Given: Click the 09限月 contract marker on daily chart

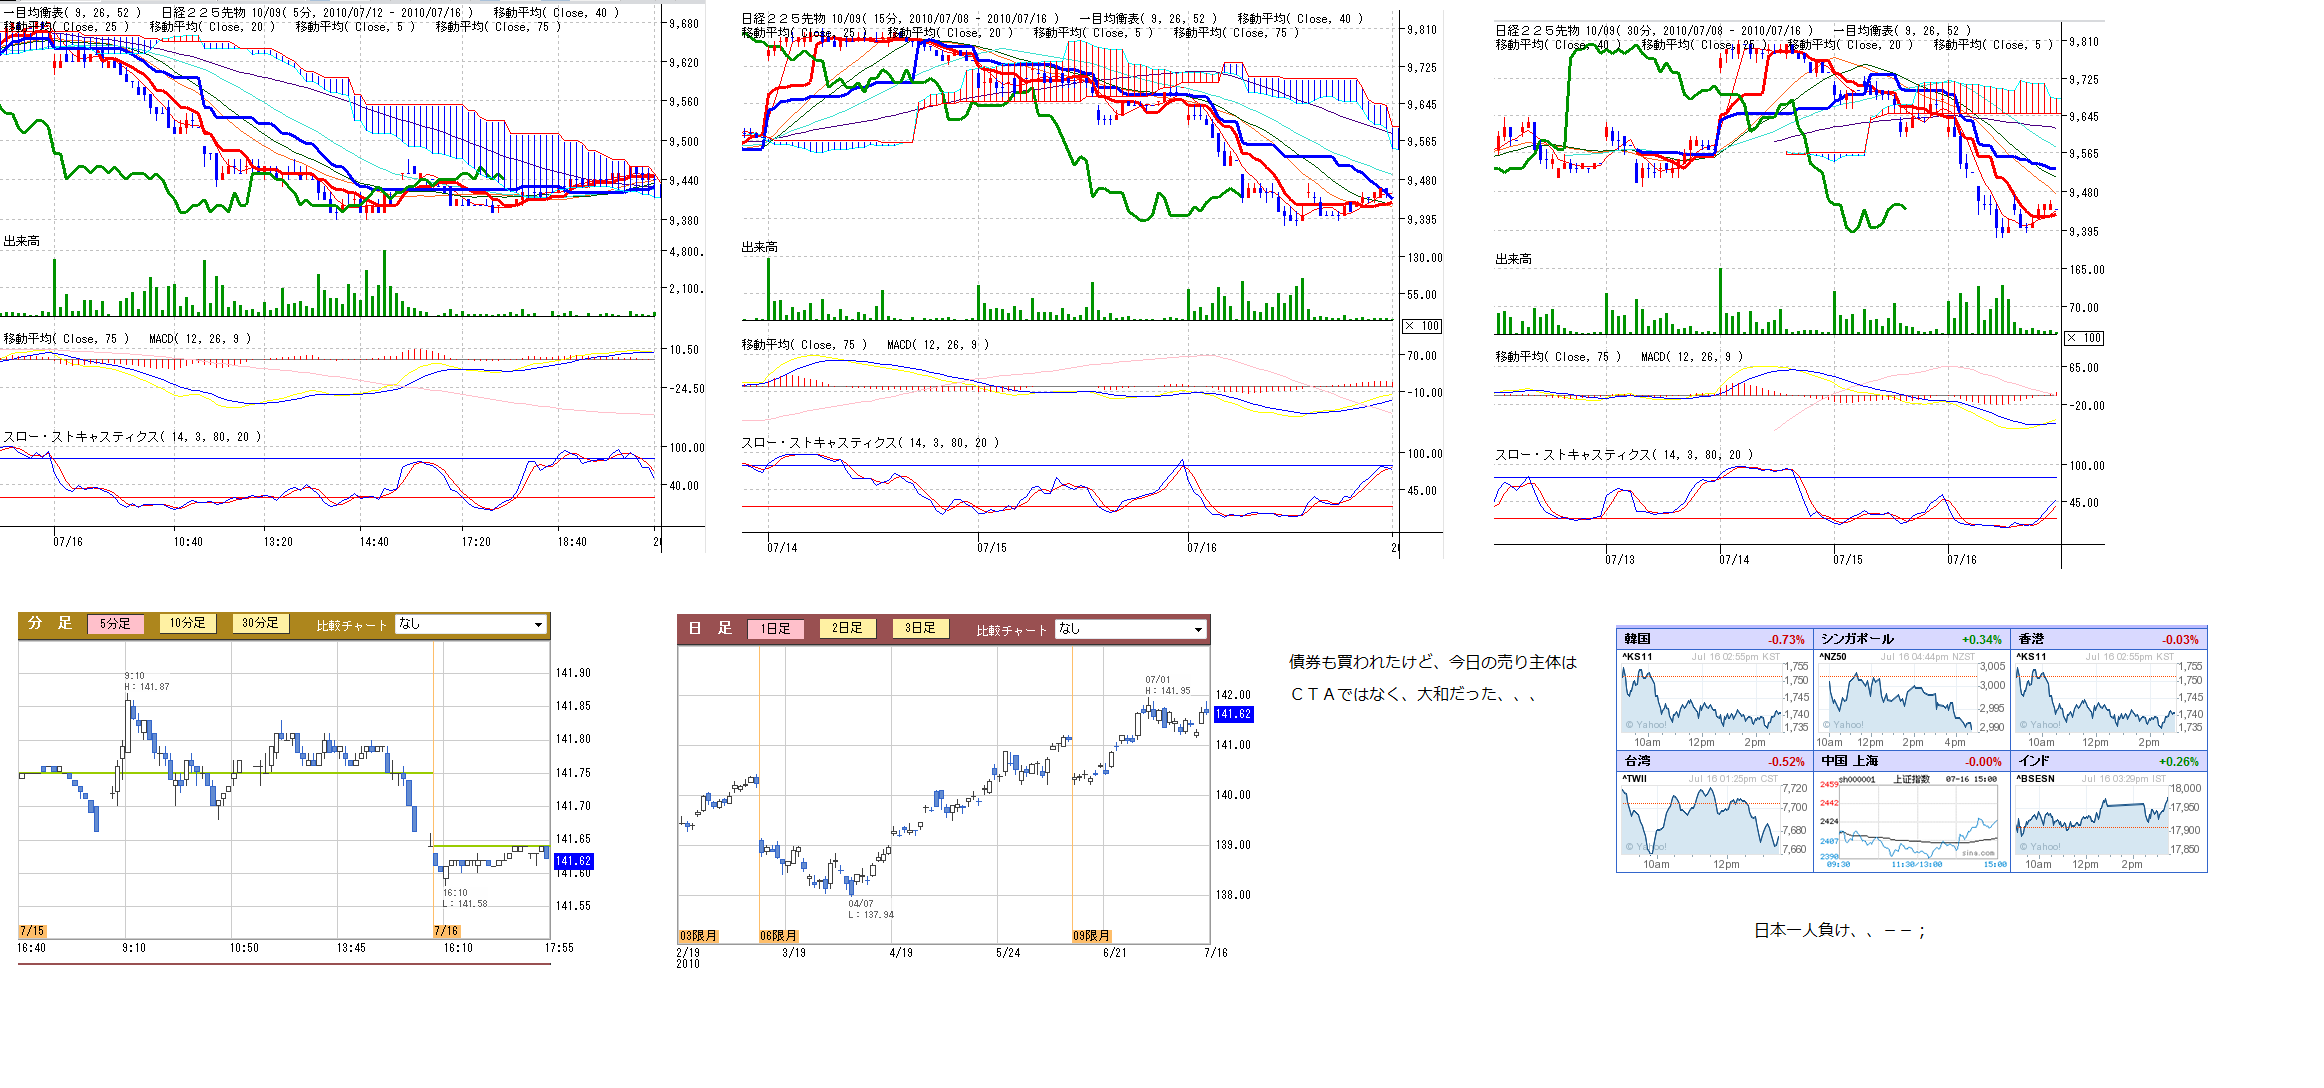Looking at the screenshot, I should point(1091,936).
